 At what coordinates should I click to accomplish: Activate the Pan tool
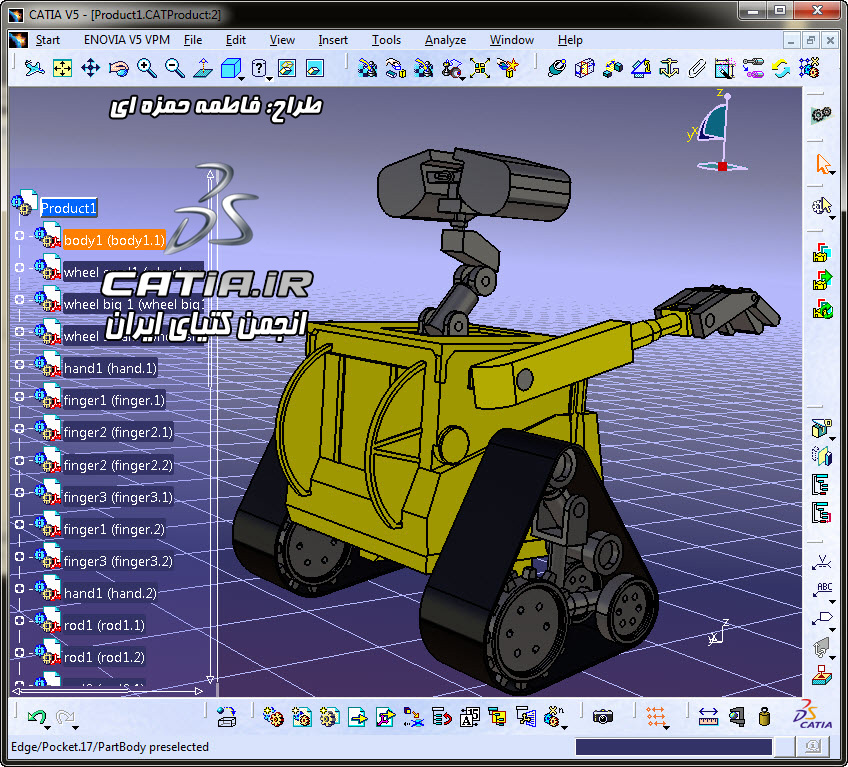90,69
